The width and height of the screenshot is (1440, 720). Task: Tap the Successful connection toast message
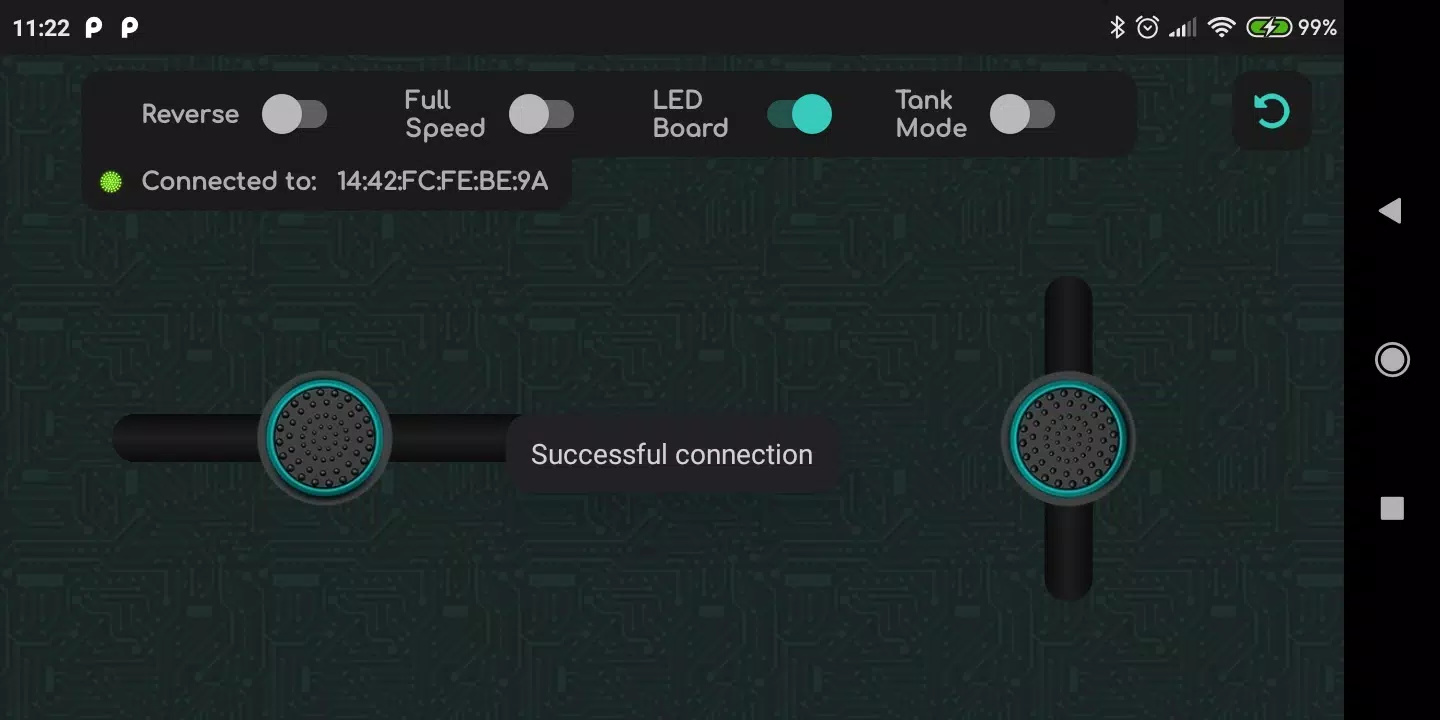[x=672, y=455]
